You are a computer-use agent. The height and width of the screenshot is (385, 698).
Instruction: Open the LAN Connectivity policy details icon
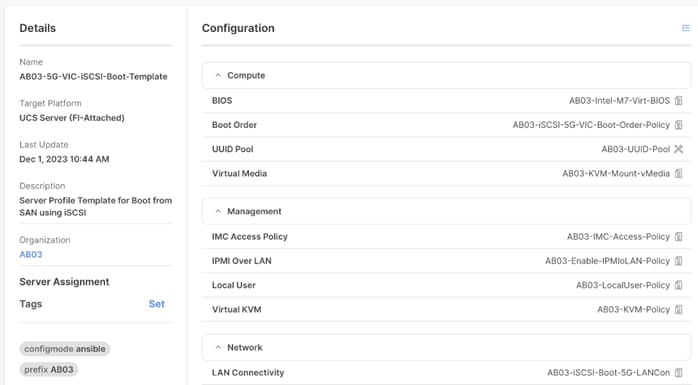pos(678,373)
